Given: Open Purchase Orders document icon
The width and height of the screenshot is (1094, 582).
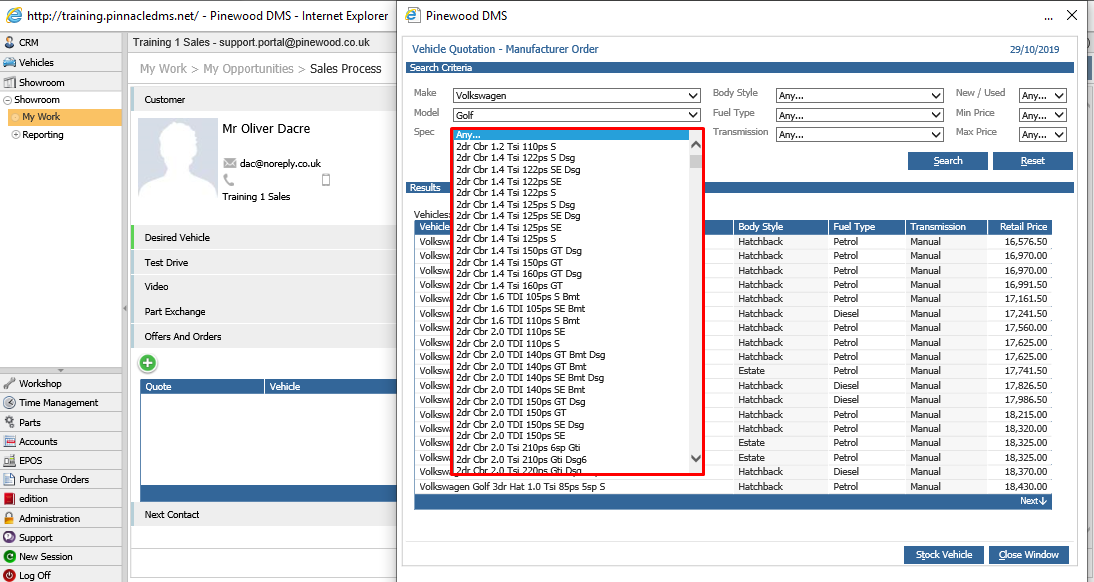Looking at the screenshot, I should pyautogui.click(x=10, y=479).
